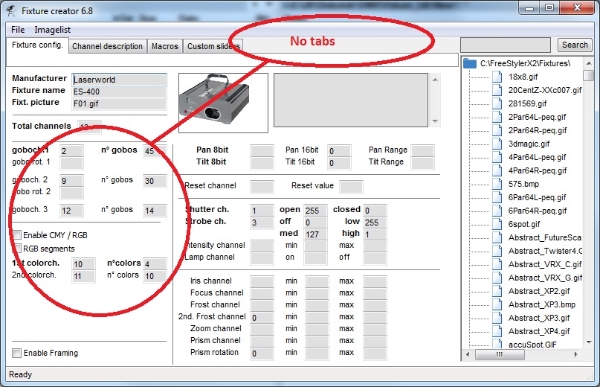Click the Fixt. picture field F01.gif
Screen dimensions: 600x387
click(x=119, y=103)
